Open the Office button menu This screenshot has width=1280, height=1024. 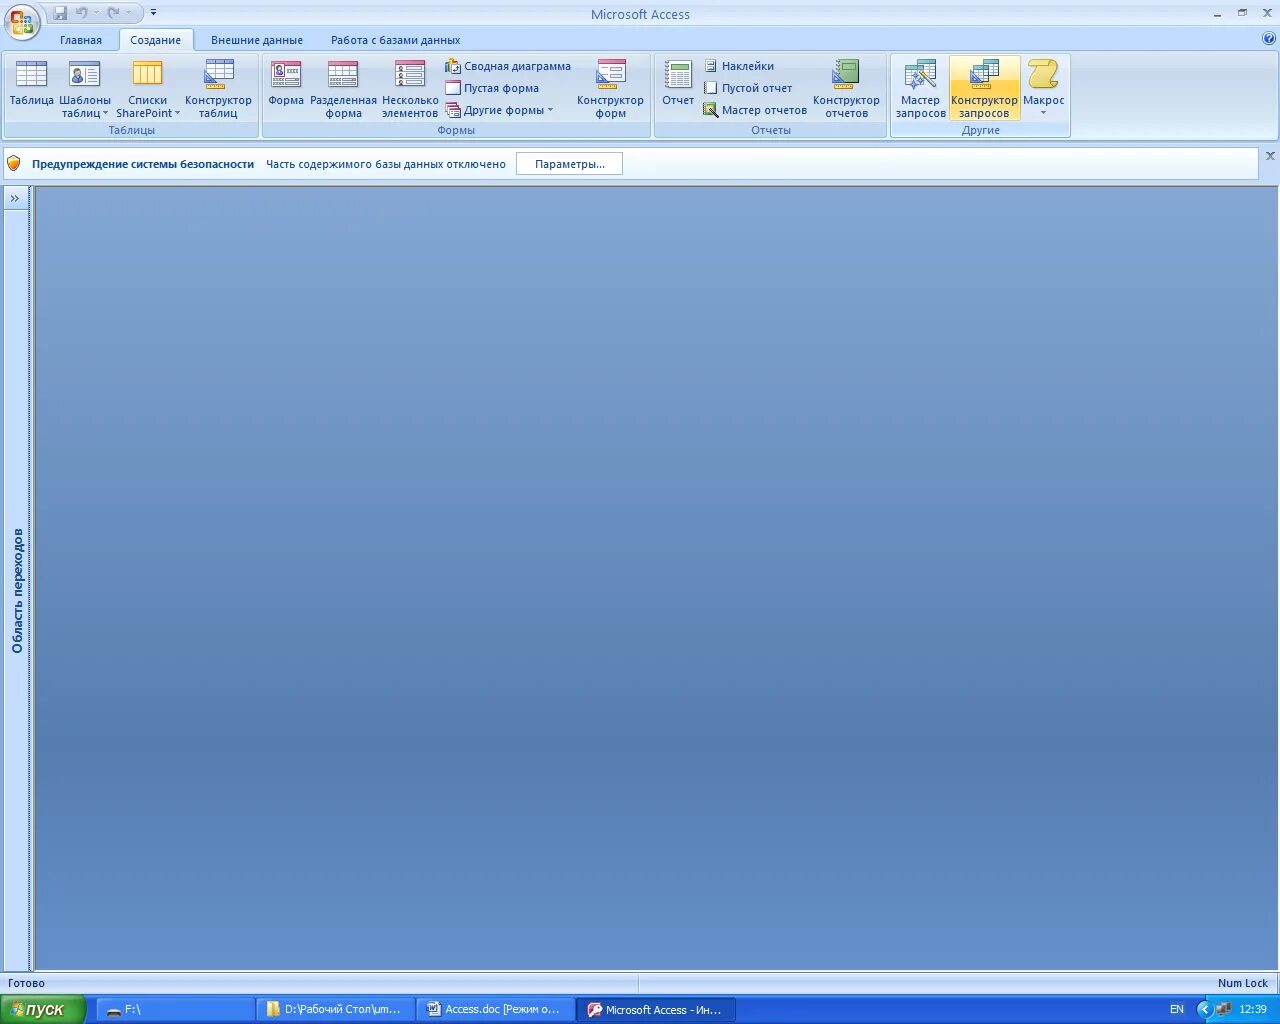(22, 22)
